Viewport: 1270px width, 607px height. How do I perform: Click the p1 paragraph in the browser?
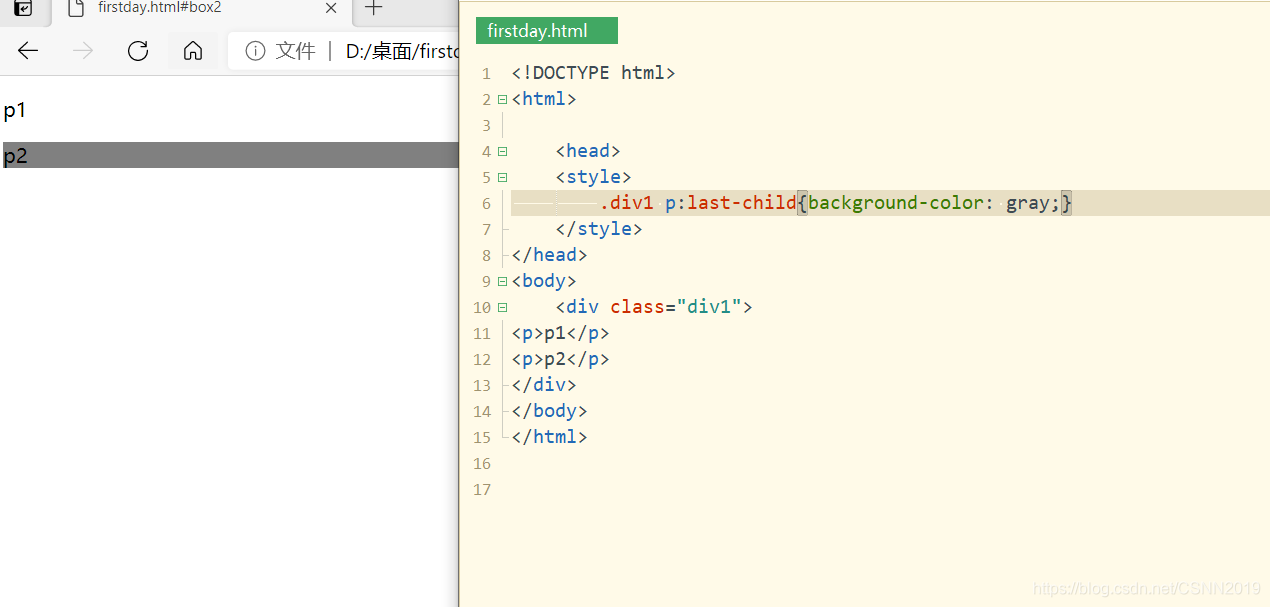click(15, 110)
